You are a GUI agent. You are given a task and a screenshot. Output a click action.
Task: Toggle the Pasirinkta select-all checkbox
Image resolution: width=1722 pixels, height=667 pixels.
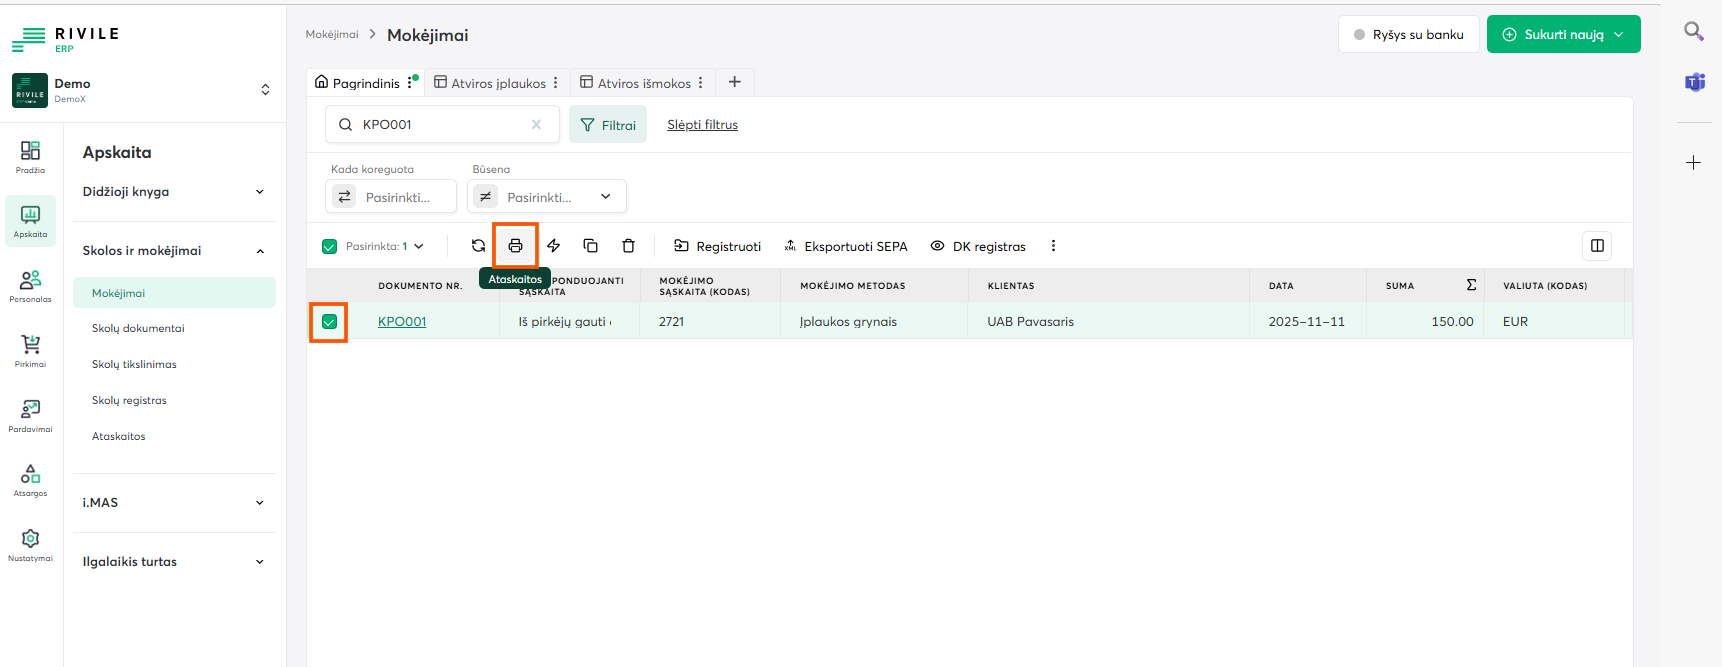pos(330,246)
